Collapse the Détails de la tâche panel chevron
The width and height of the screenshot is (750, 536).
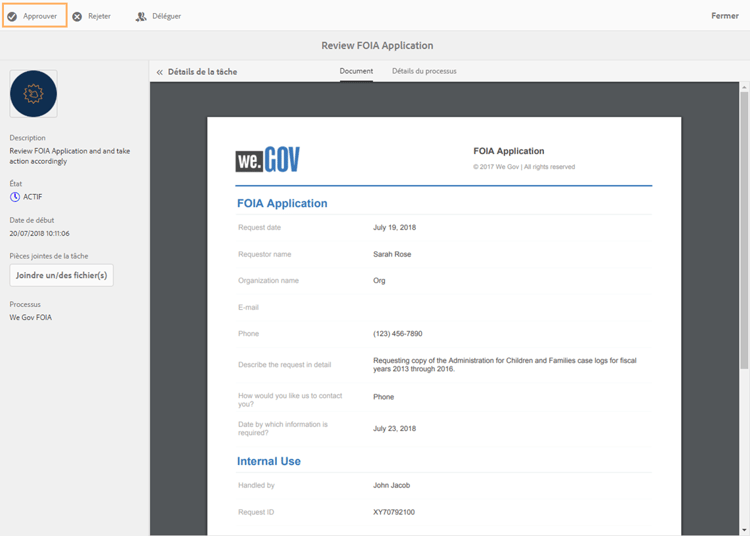[159, 72]
